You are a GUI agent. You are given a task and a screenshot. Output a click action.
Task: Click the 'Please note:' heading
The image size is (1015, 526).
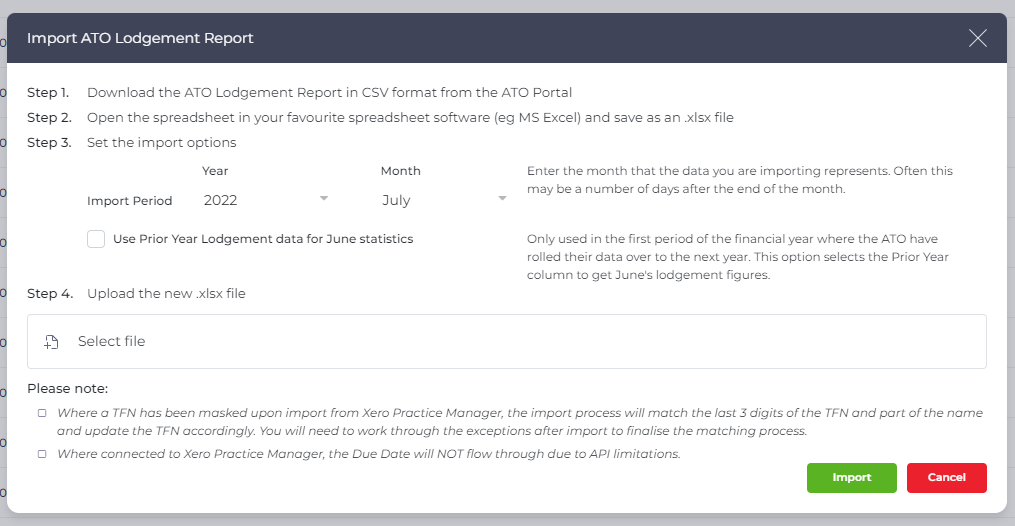tap(67, 389)
